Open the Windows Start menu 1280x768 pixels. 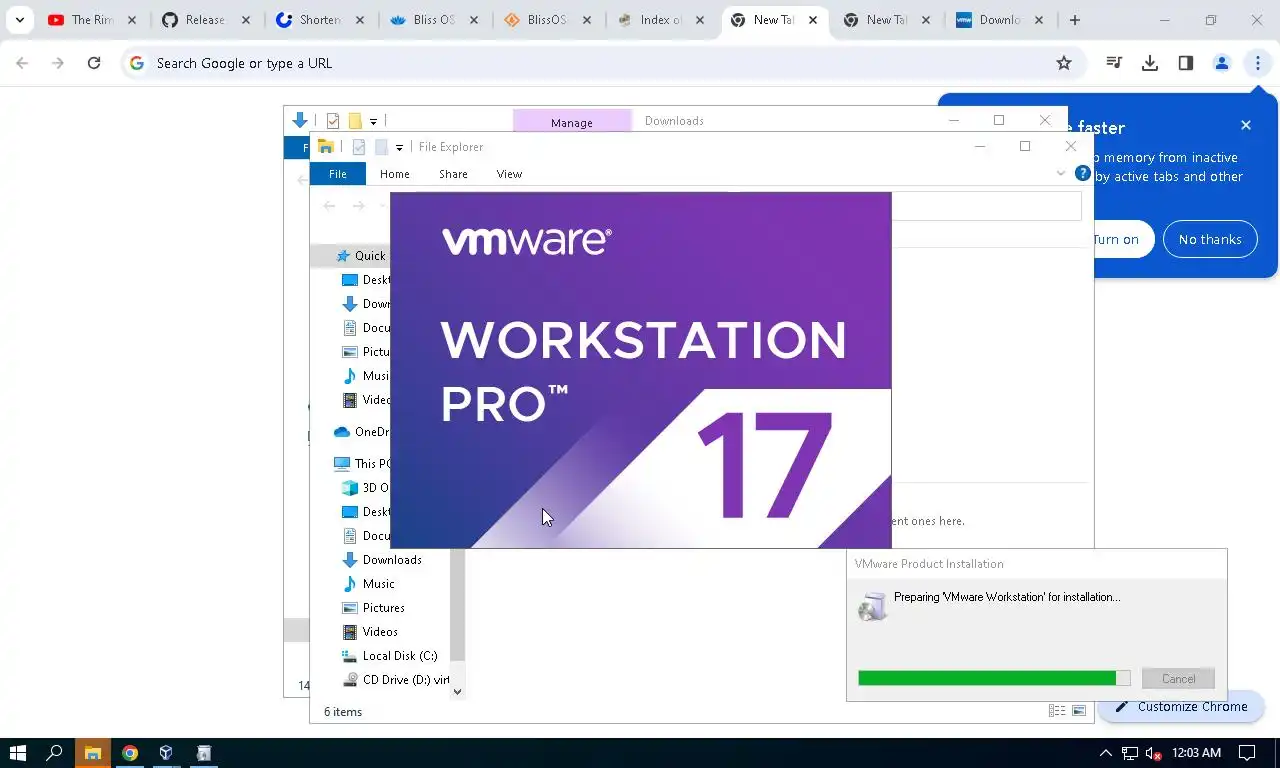click(18, 753)
